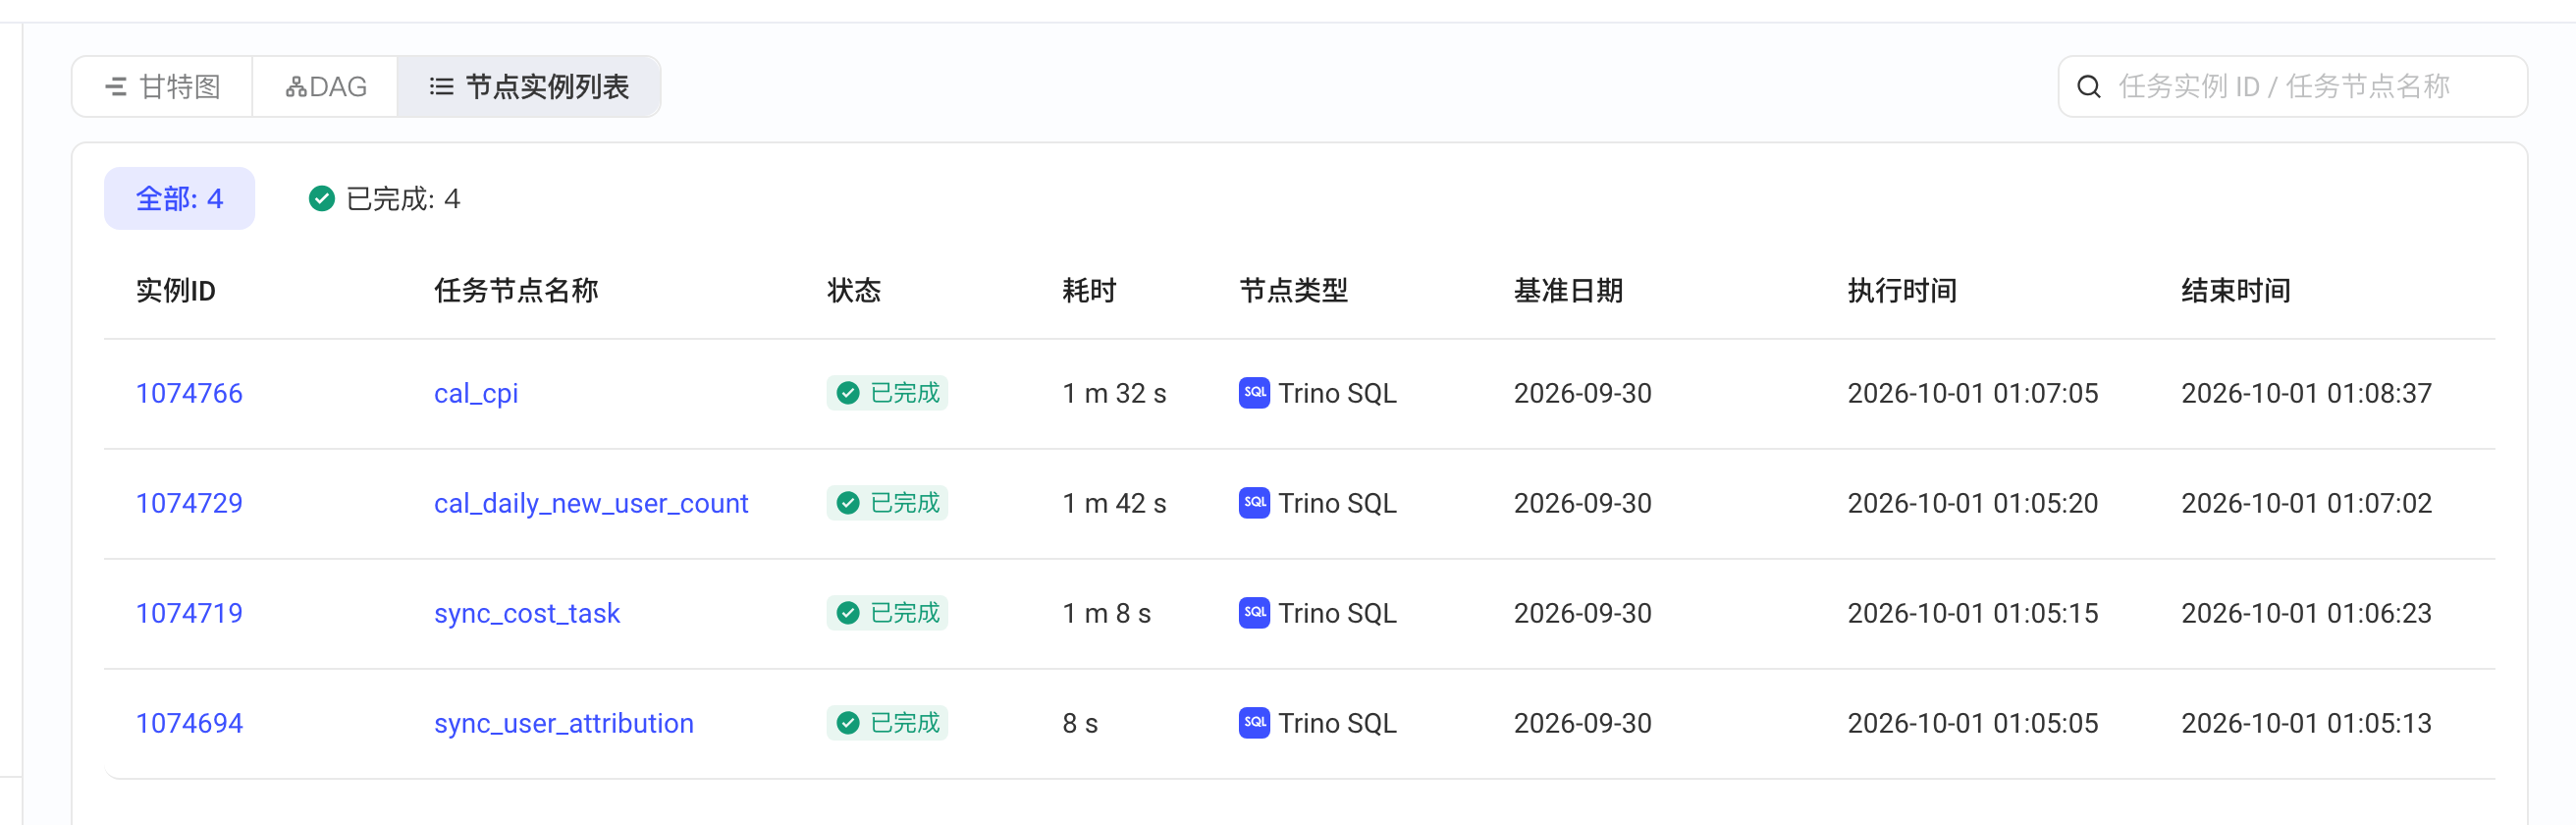Click the 任务节点名称 column header
2576x825 pixels.
516,291
